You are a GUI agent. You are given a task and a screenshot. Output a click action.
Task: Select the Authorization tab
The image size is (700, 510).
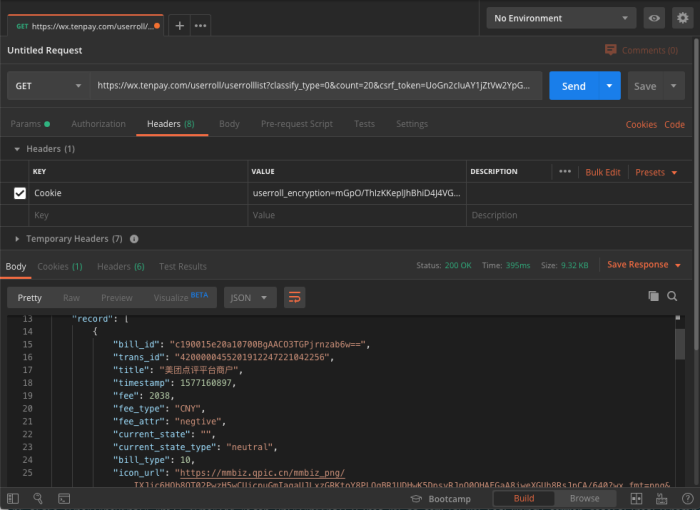point(98,124)
